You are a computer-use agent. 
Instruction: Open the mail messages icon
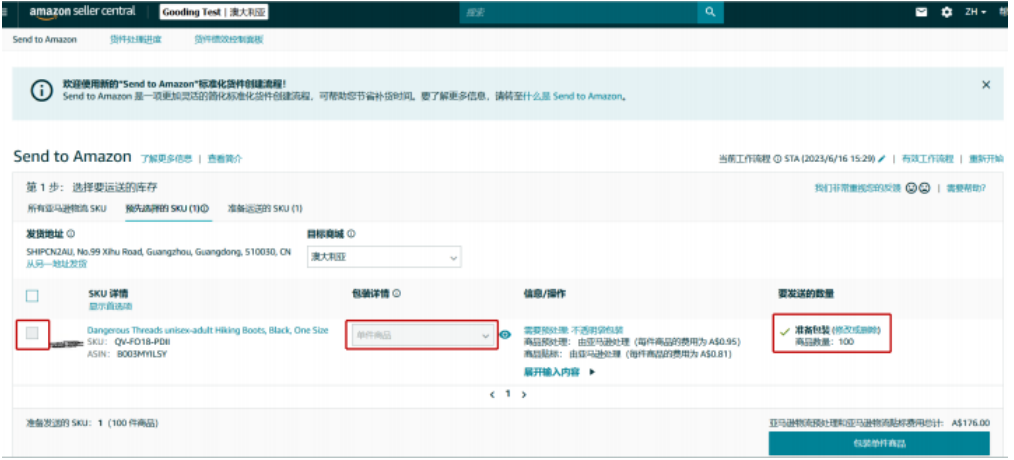(x=922, y=12)
